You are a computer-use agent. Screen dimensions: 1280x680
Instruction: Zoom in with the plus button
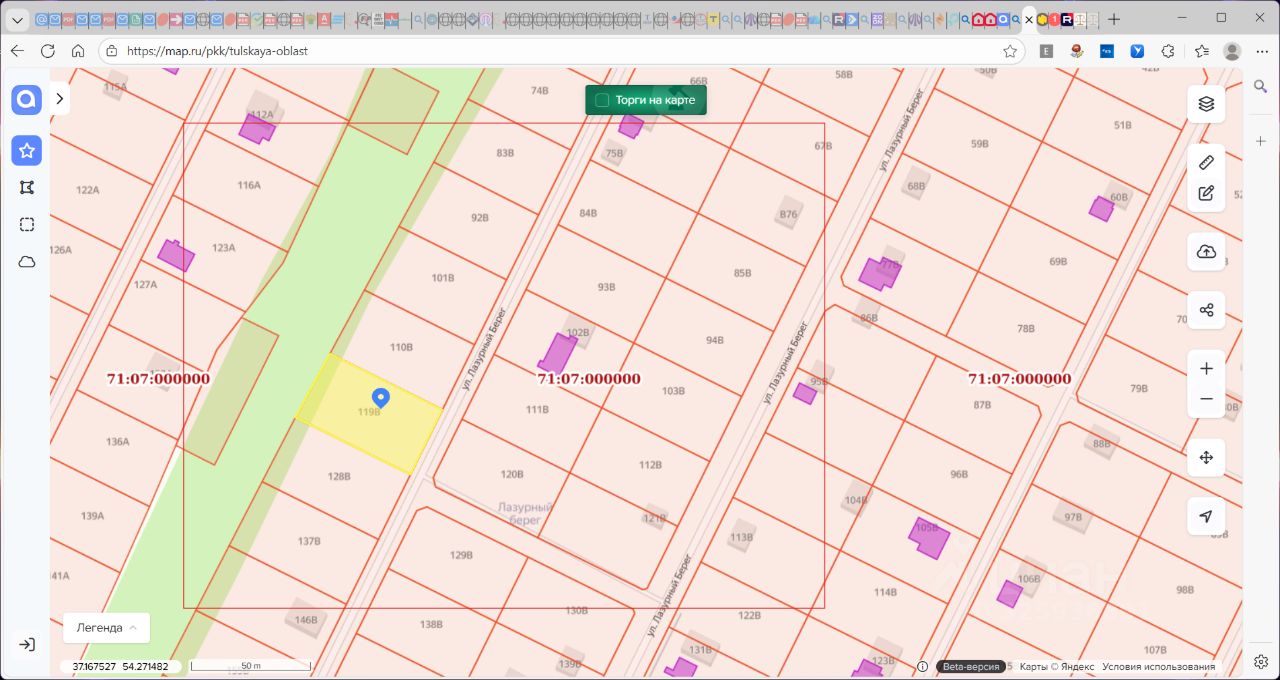tap(1206, 369)
